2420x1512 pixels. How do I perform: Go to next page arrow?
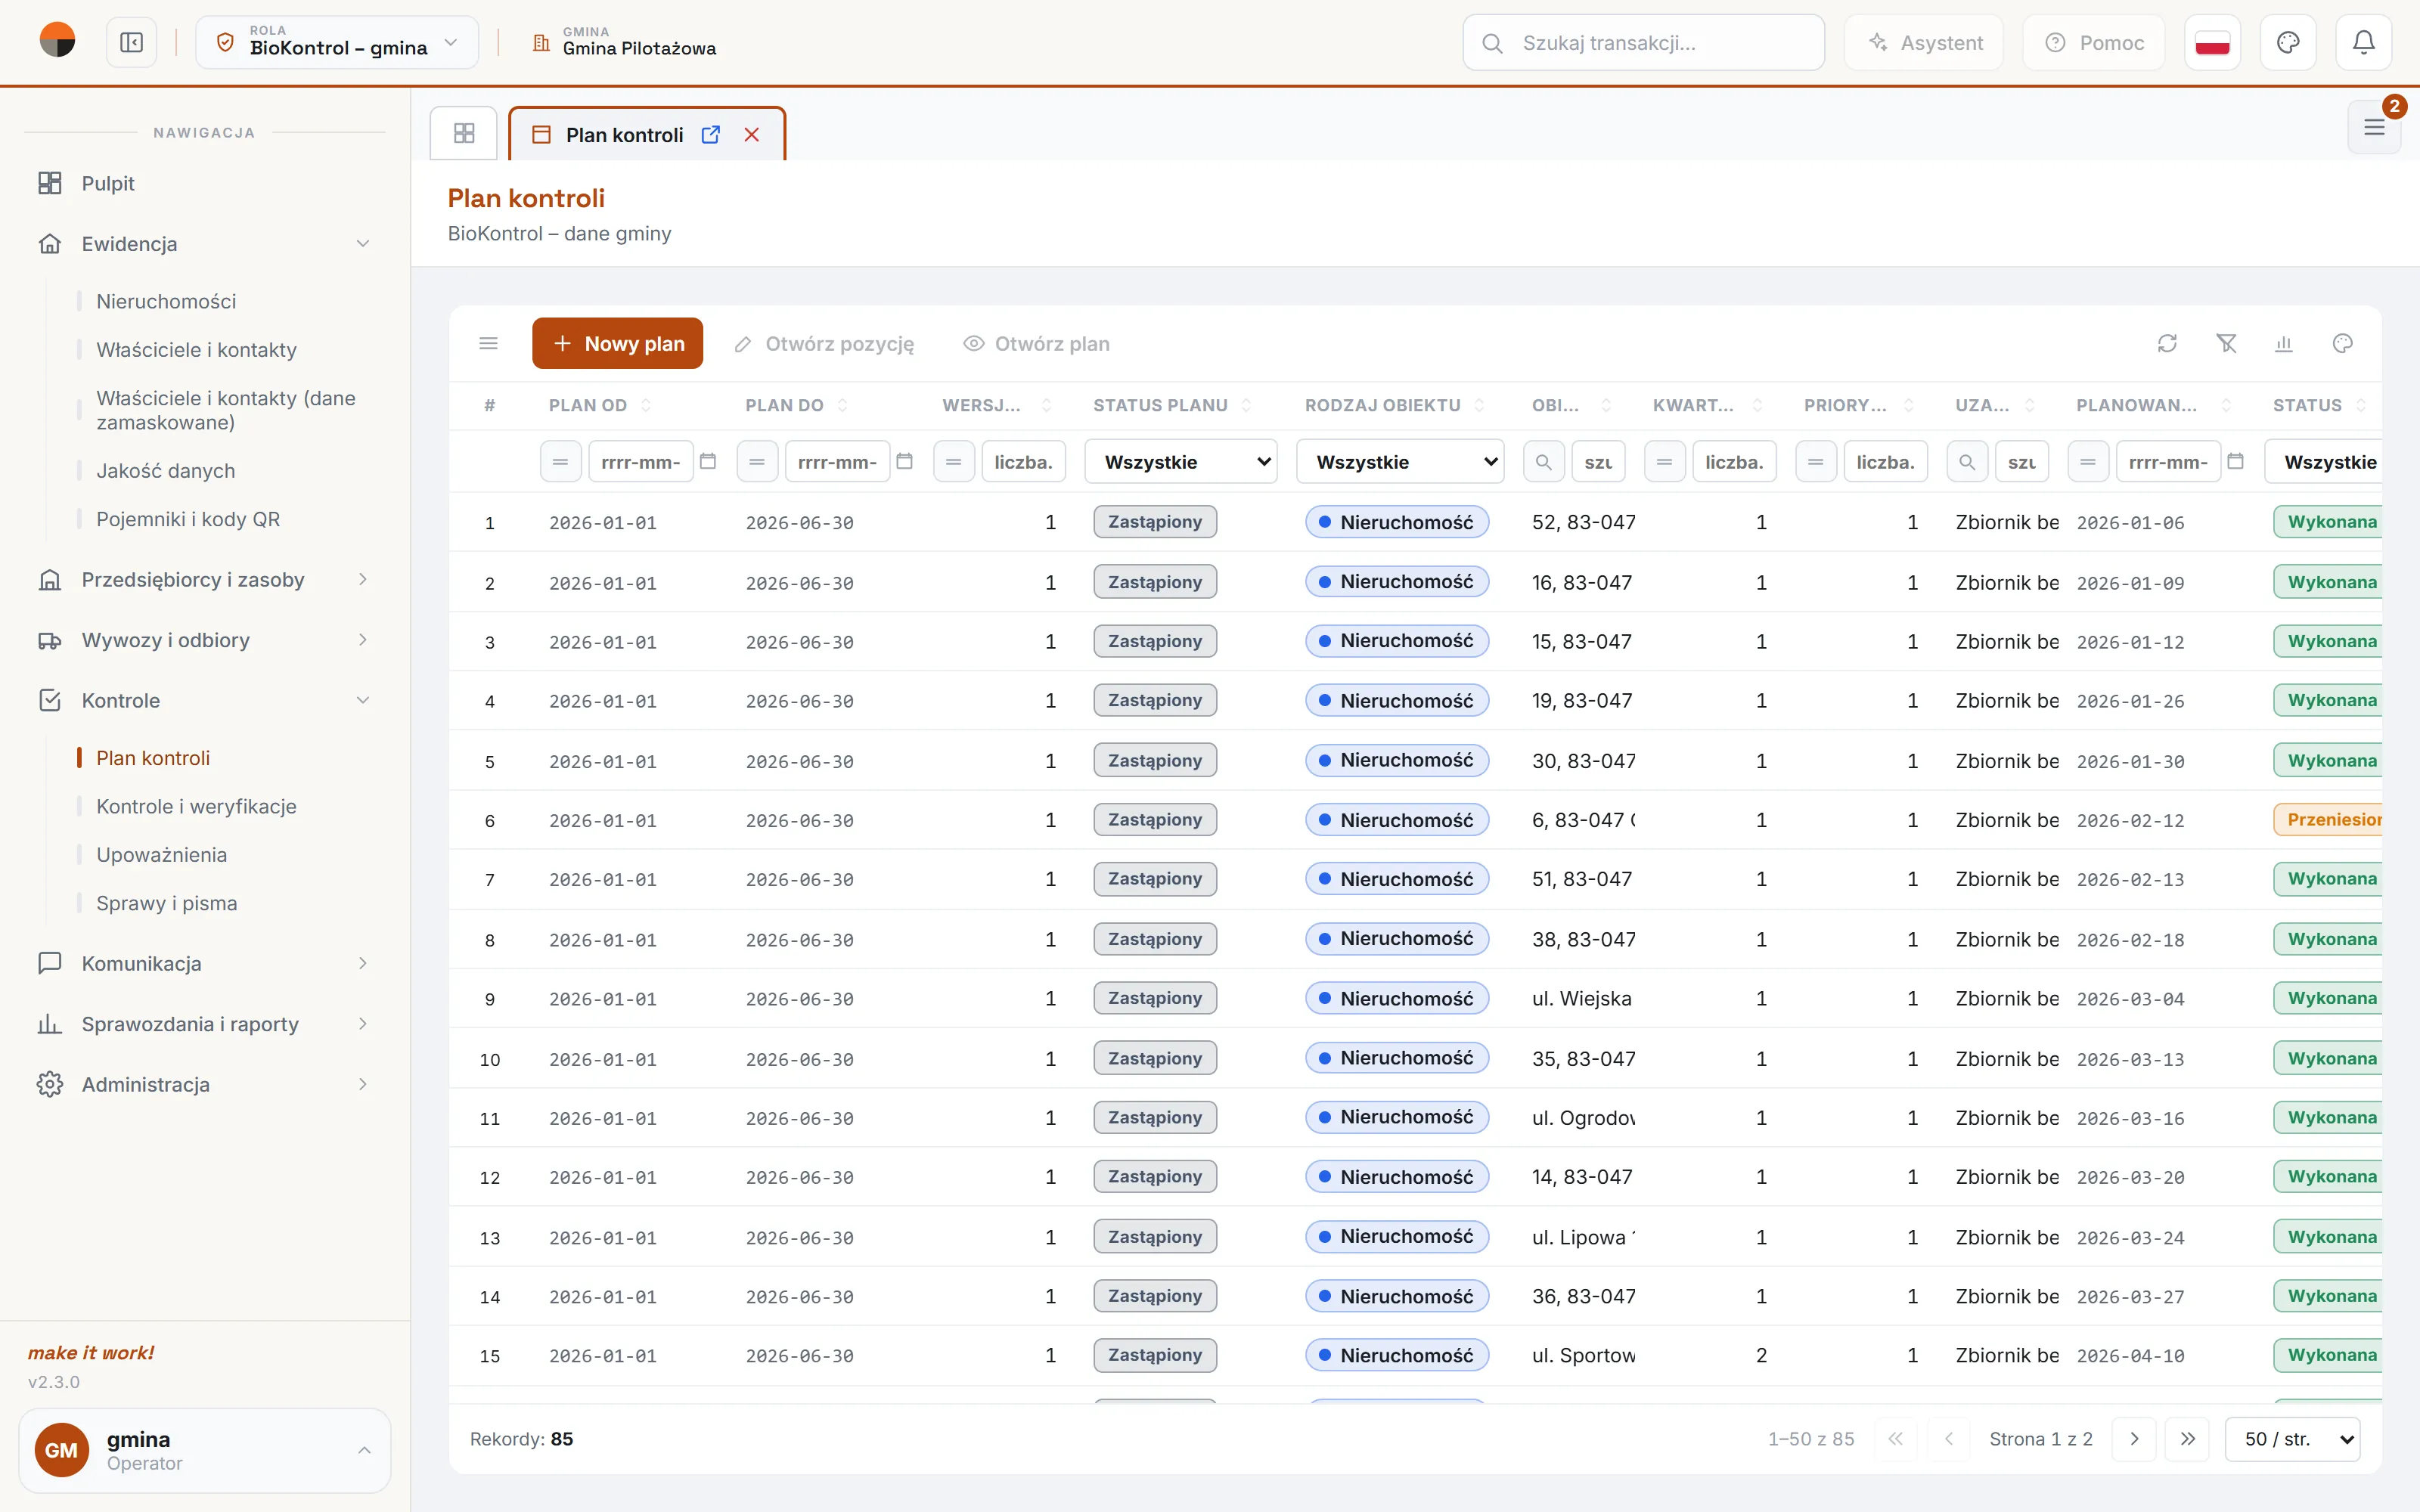tap(2134, 1439)
